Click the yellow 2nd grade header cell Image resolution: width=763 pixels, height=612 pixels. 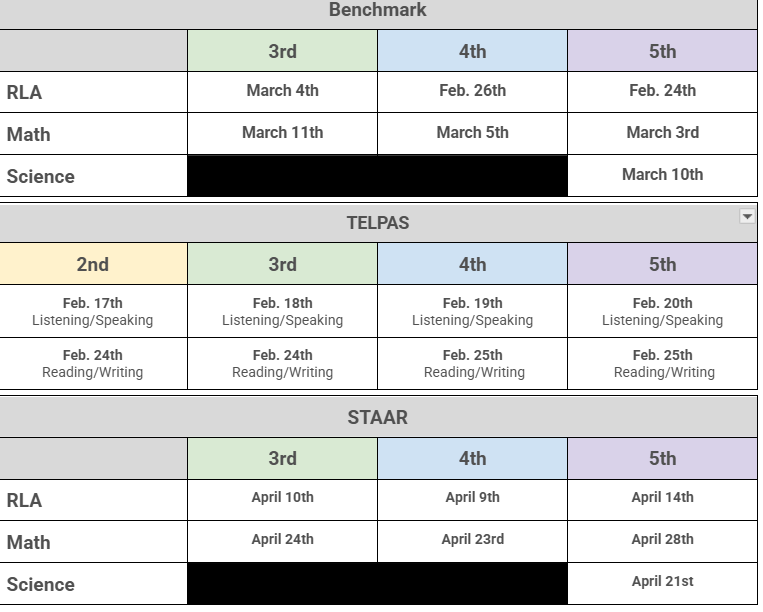tap(93, 265)
